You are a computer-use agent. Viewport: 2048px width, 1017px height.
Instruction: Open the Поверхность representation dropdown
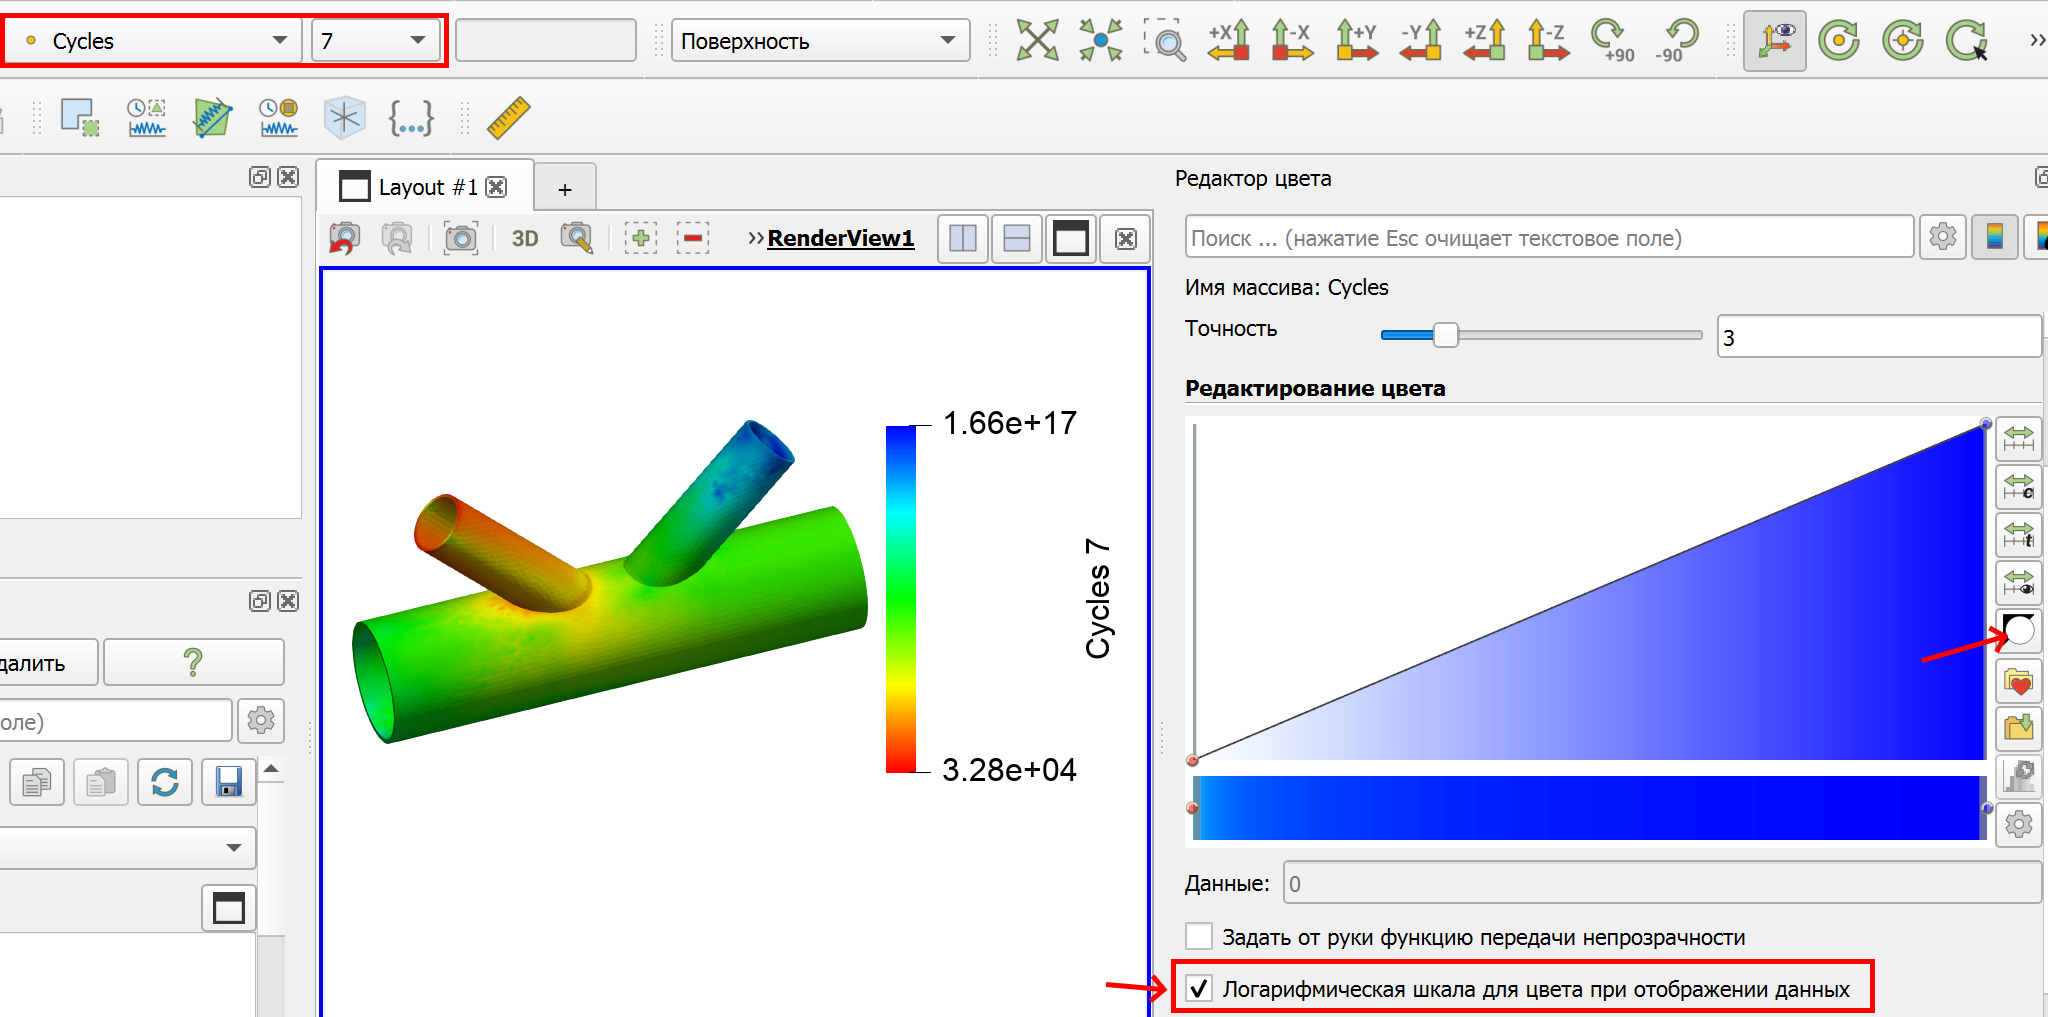820,41
